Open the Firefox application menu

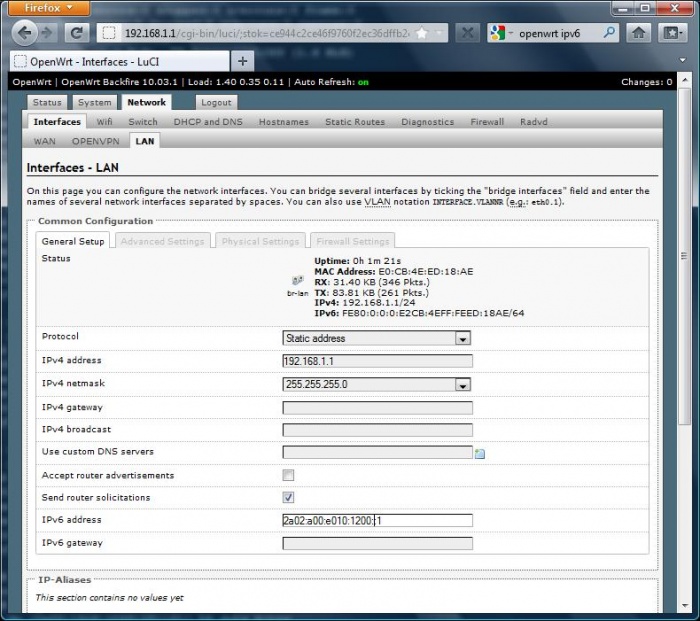(x=46, y=8)
